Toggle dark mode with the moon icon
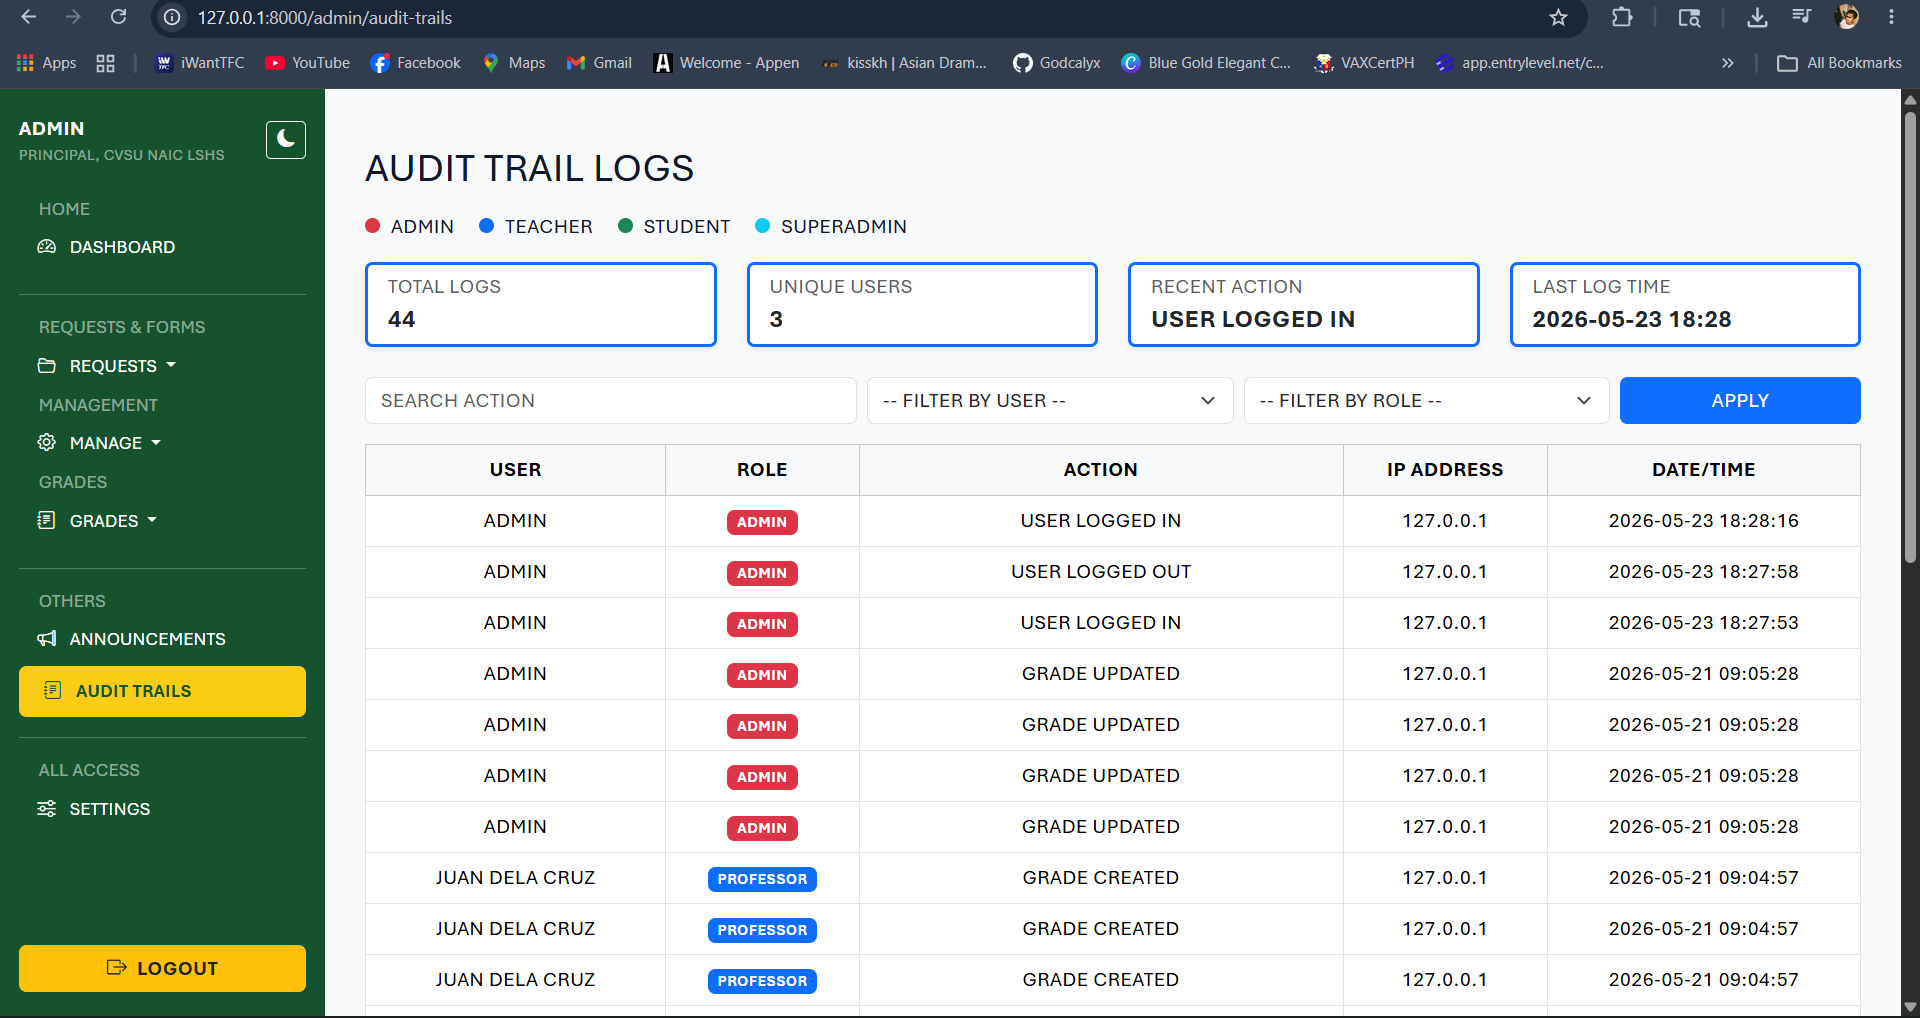The width and height of the screenshot is (1920, 1018). click(x=285, y=140)
